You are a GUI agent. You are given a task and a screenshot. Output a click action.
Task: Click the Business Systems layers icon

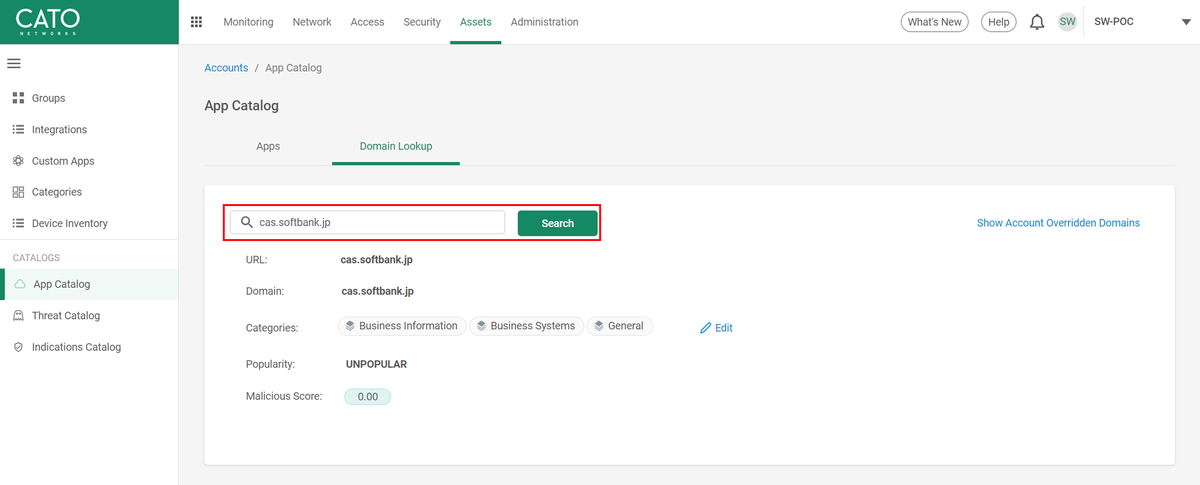[481, 326]
